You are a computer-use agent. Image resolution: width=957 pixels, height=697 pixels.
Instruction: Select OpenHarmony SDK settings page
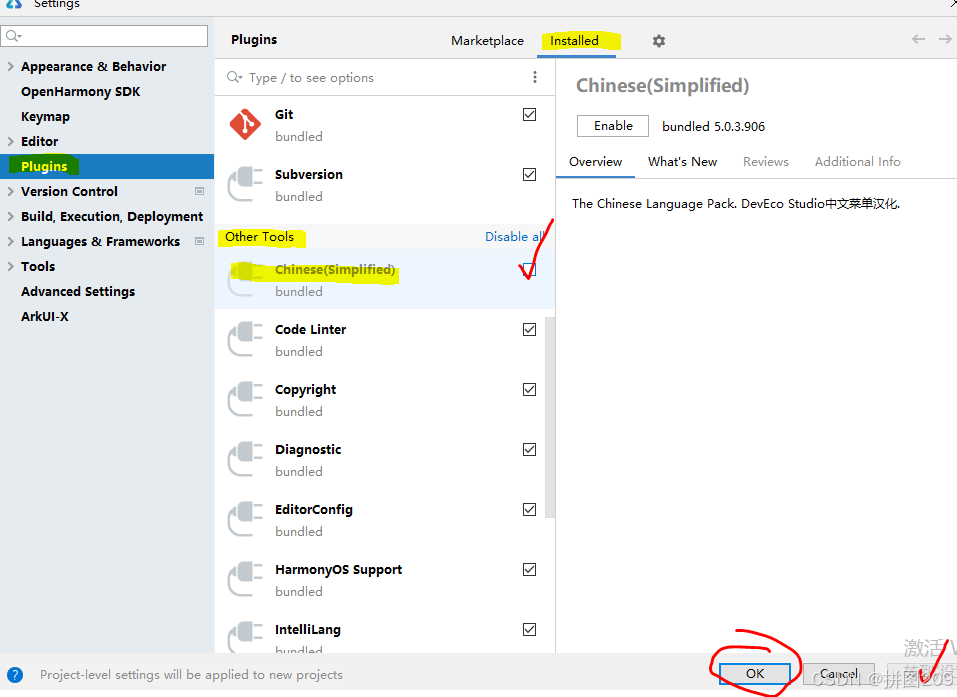click(x=81, y=92)
